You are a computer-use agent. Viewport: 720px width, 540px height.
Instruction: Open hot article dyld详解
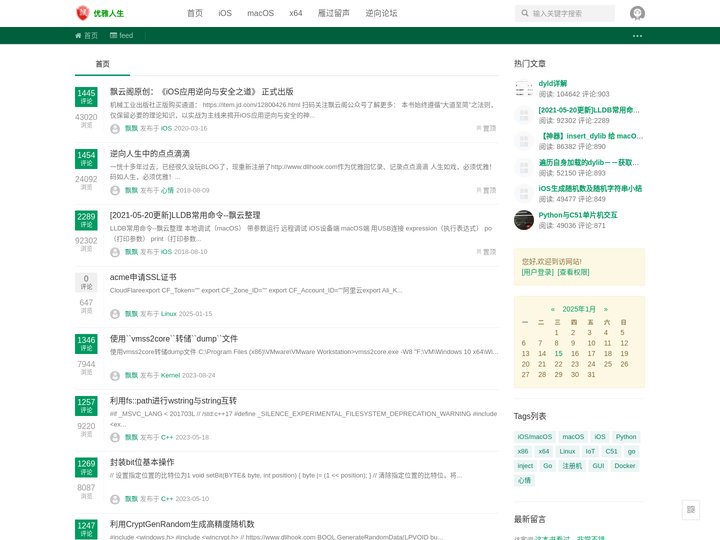click(552, 84)
